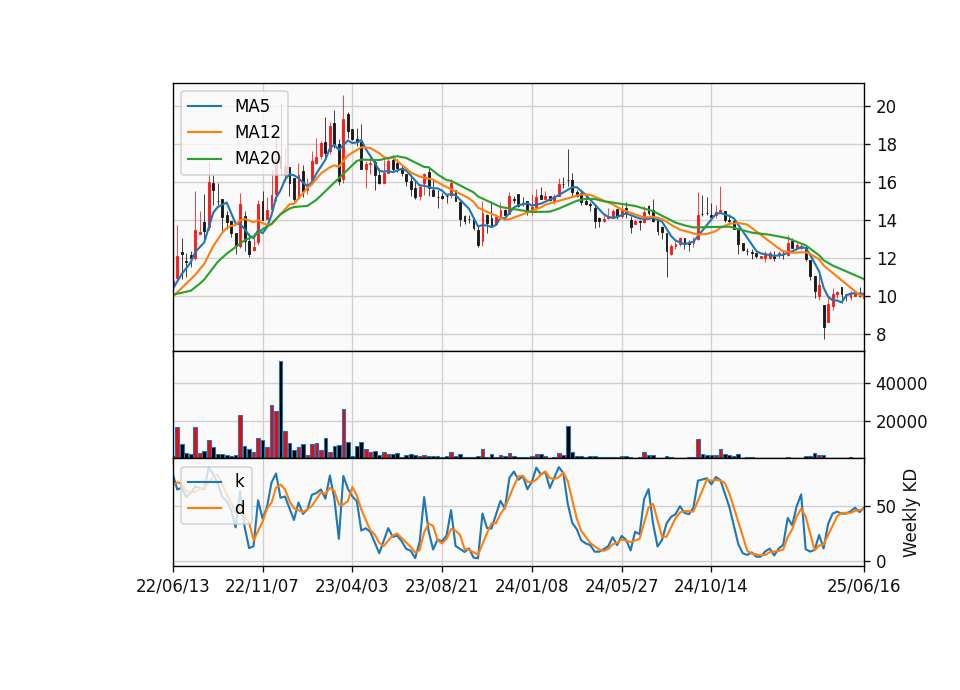Click the d legend label in KD panel
The width and height of the screenshot is (960, 690).
click(x=239, y=508)
